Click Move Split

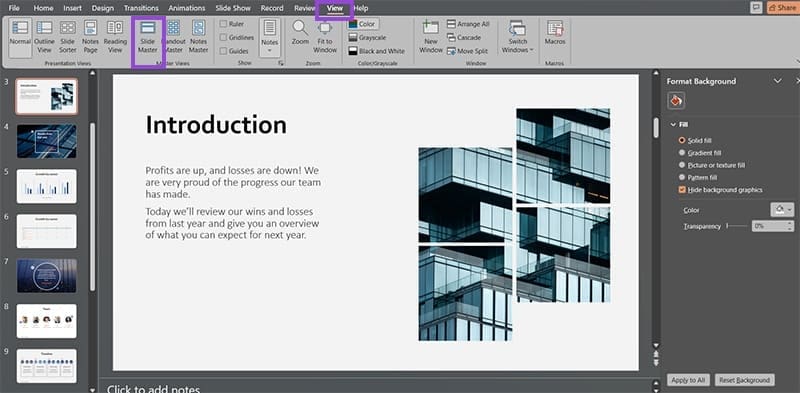tap(467, 51)
